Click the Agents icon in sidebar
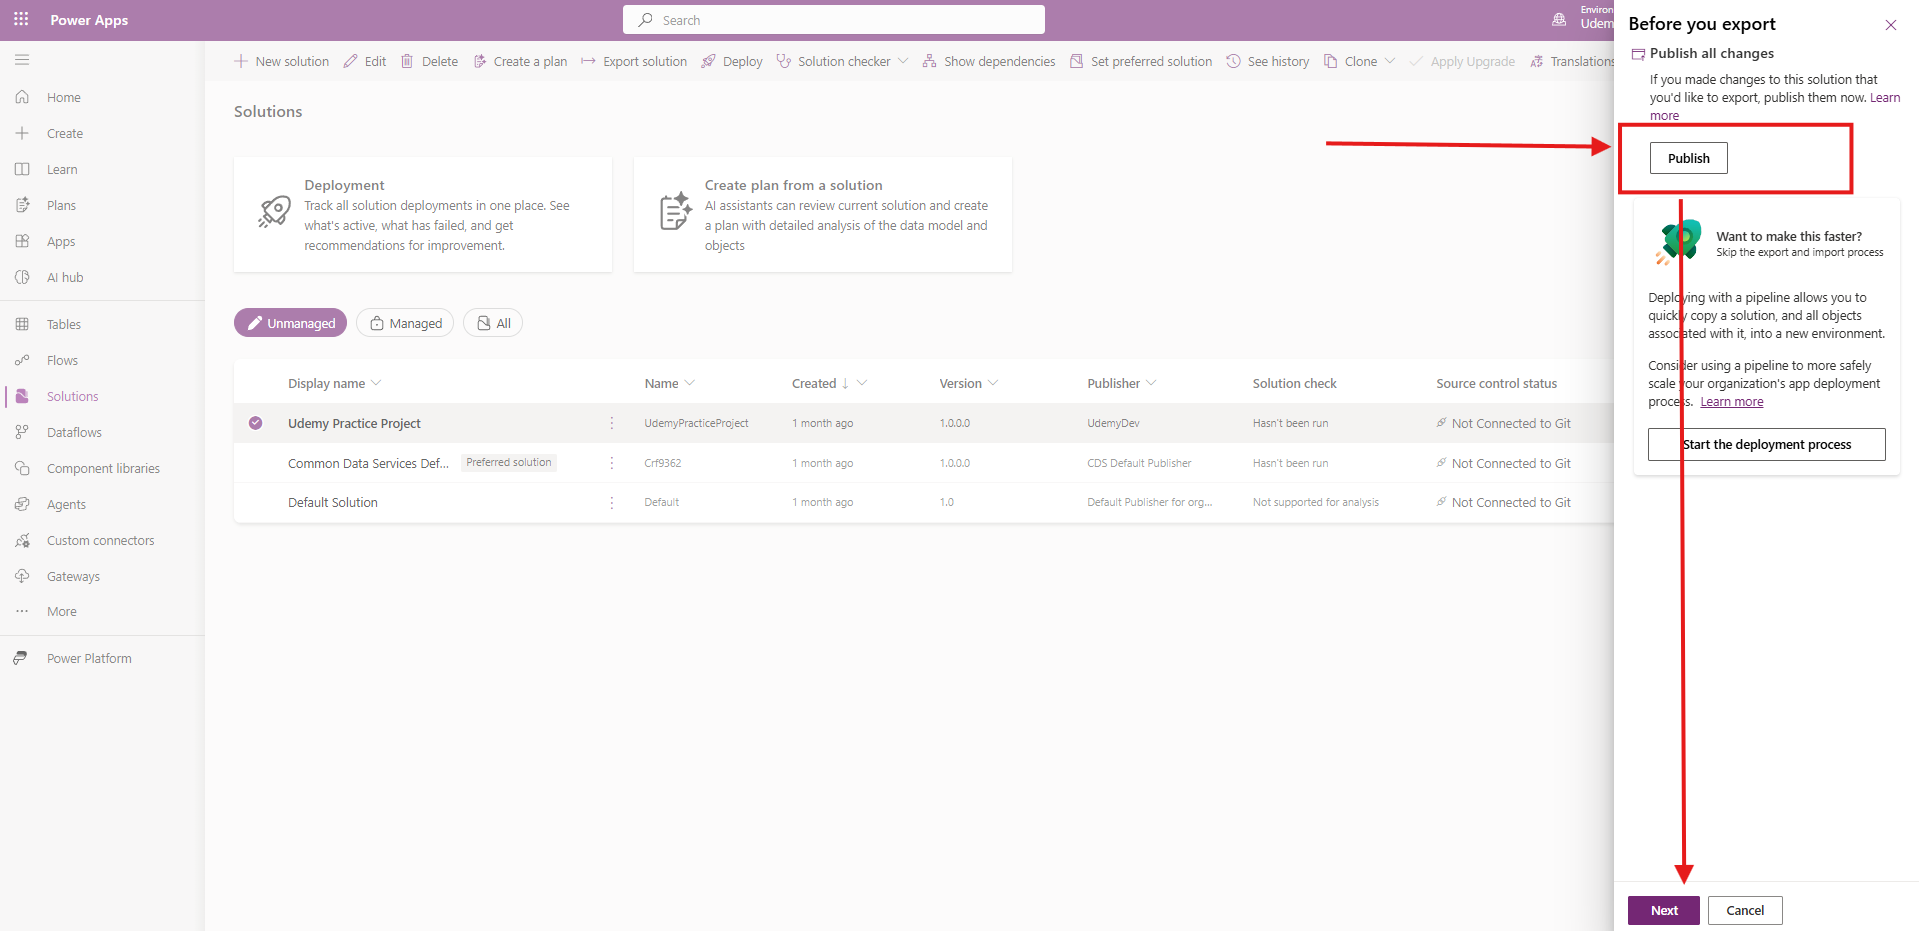Image resolution: width=1919 pixels, height=931 pixels. [x=22, y=504]
